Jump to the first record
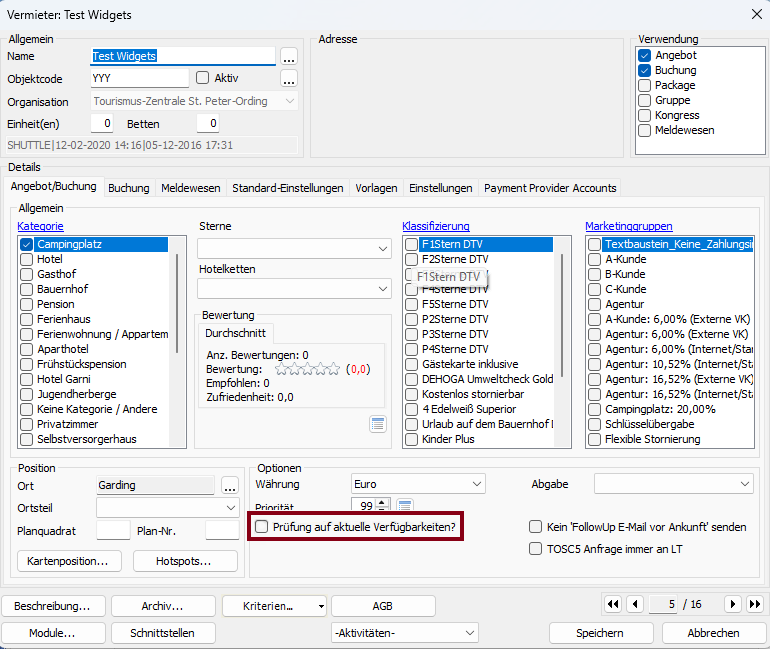The height and width of the screenshot is (649, 770). tap(613, 604)
